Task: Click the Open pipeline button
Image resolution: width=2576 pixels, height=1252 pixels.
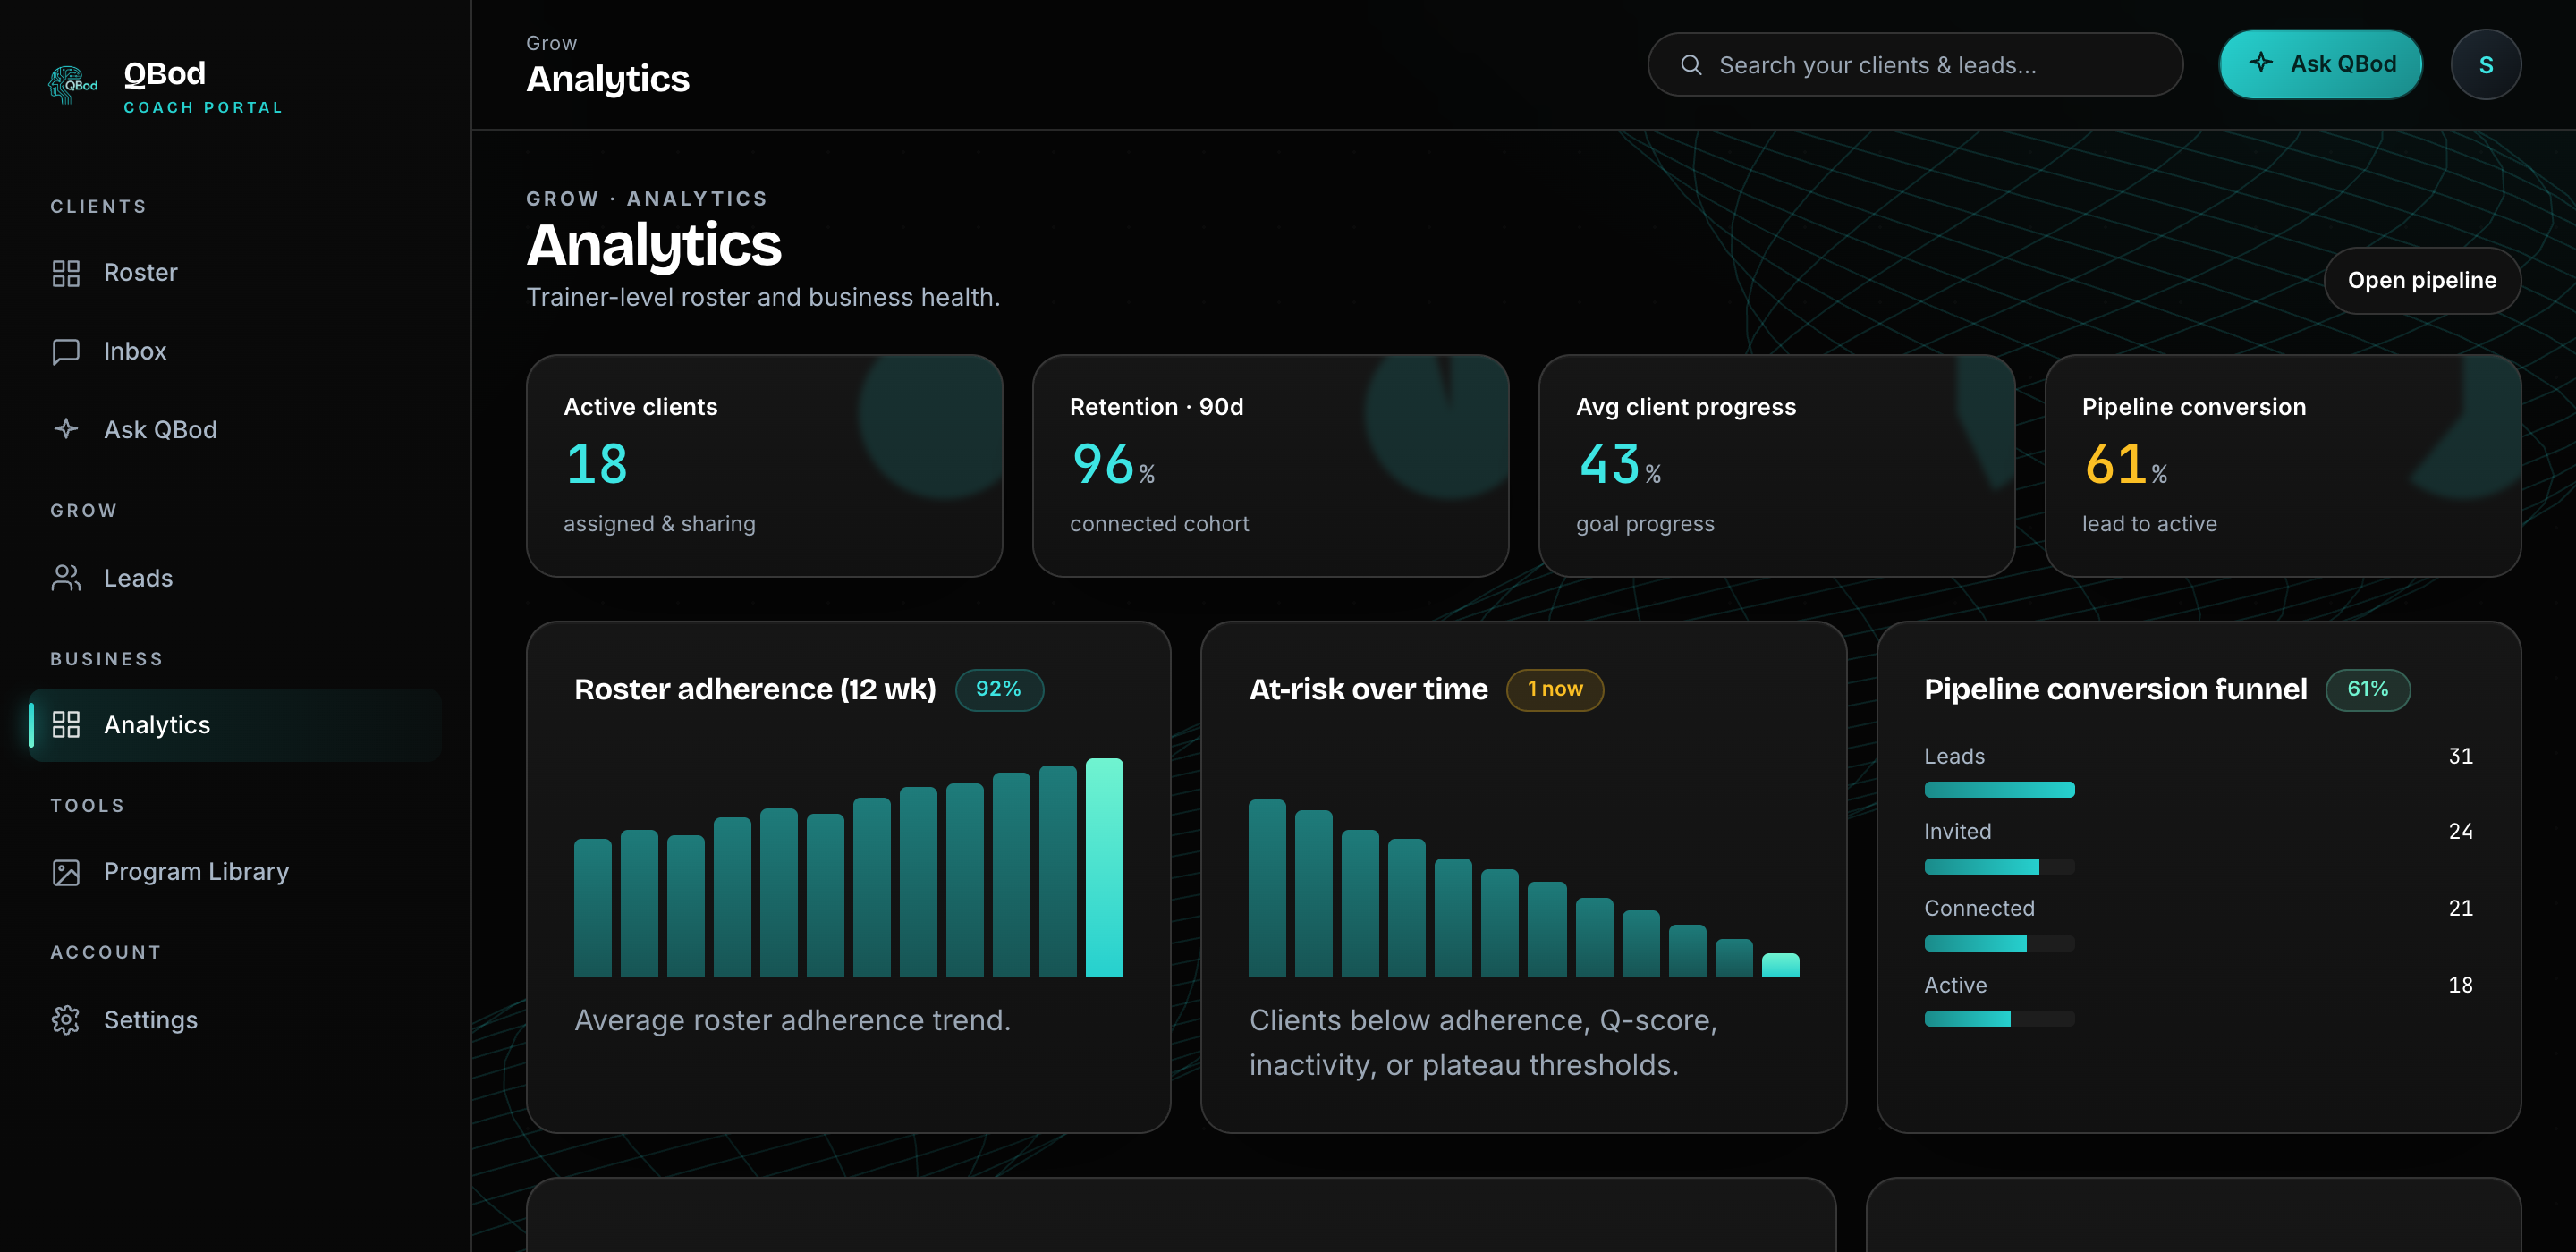Action: (x=2421, y=281)
